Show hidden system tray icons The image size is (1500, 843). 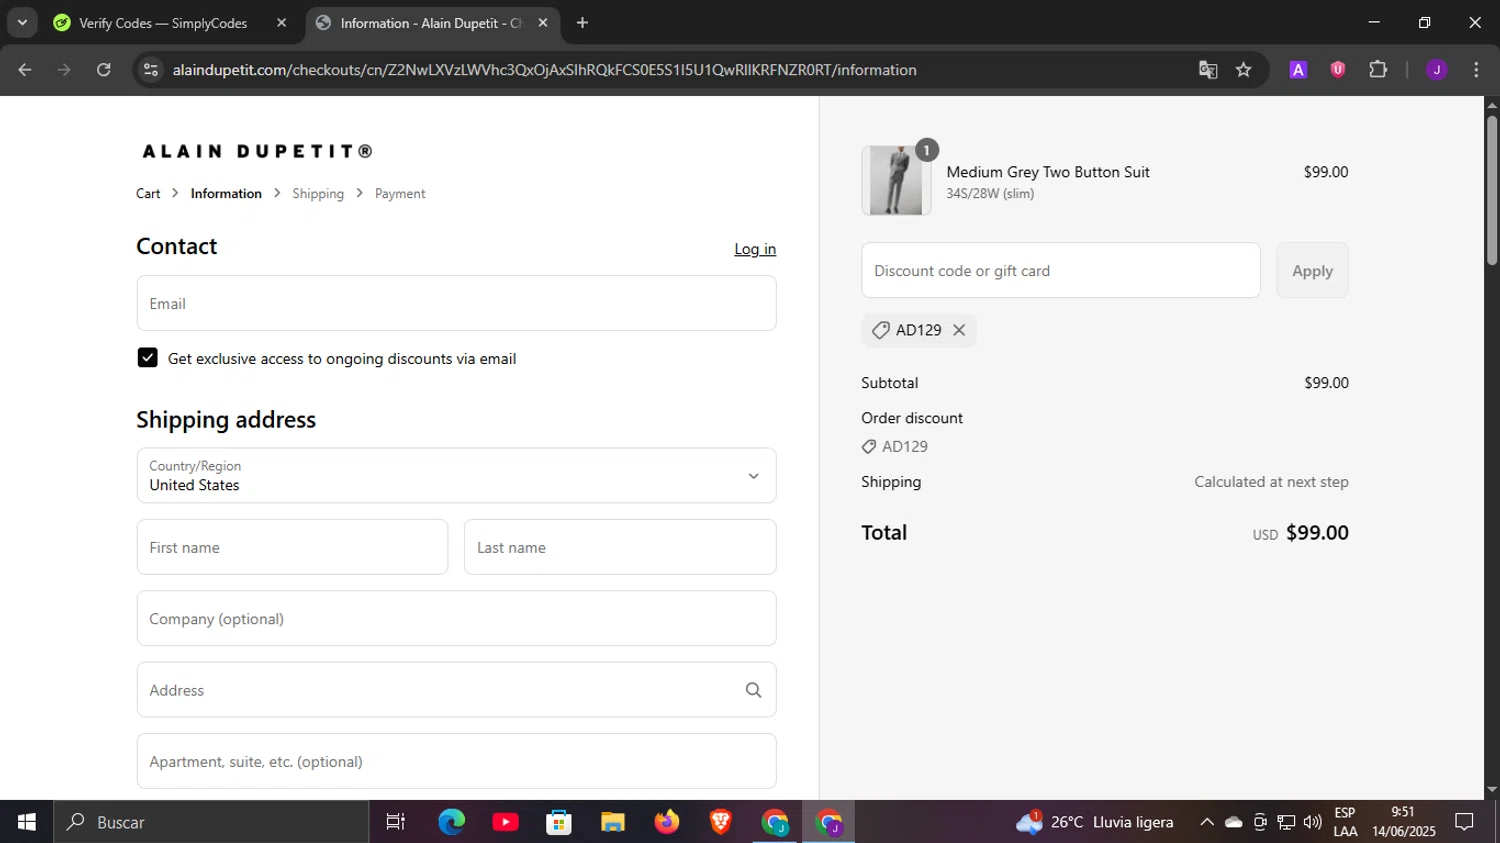click(x=1207, y=822)
